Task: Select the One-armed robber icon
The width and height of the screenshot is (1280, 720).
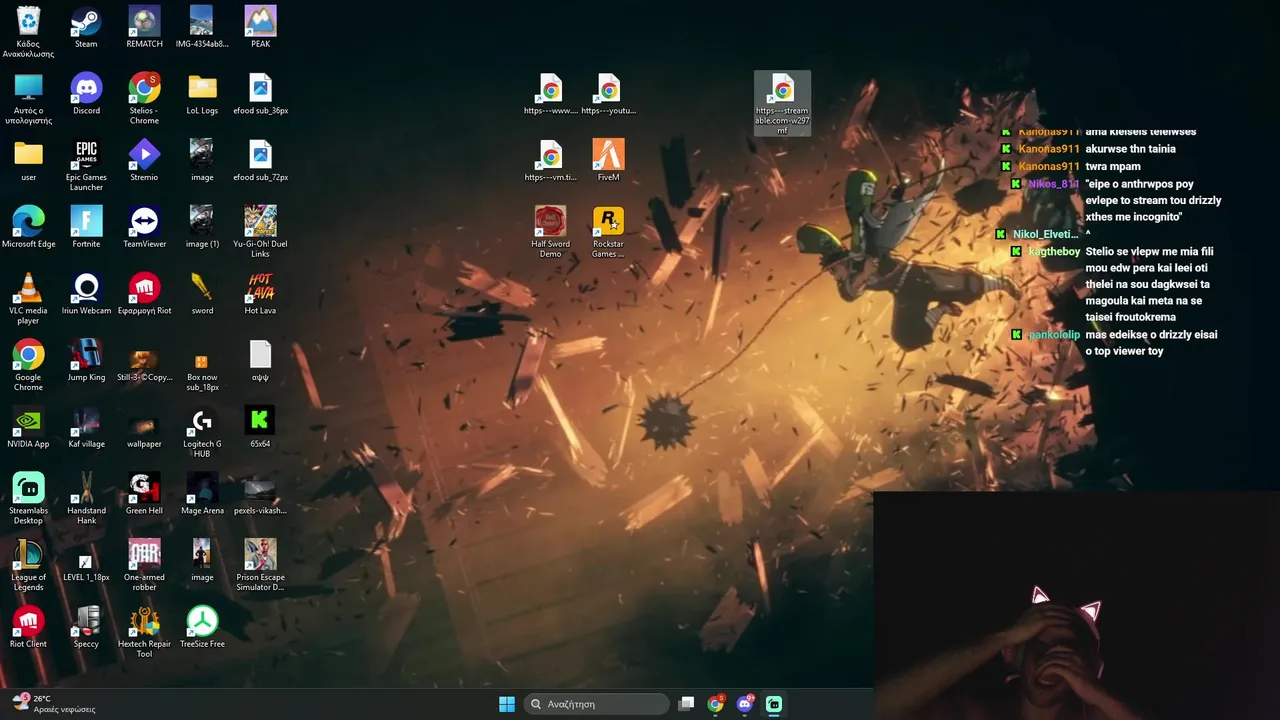Action: (144, 565)
